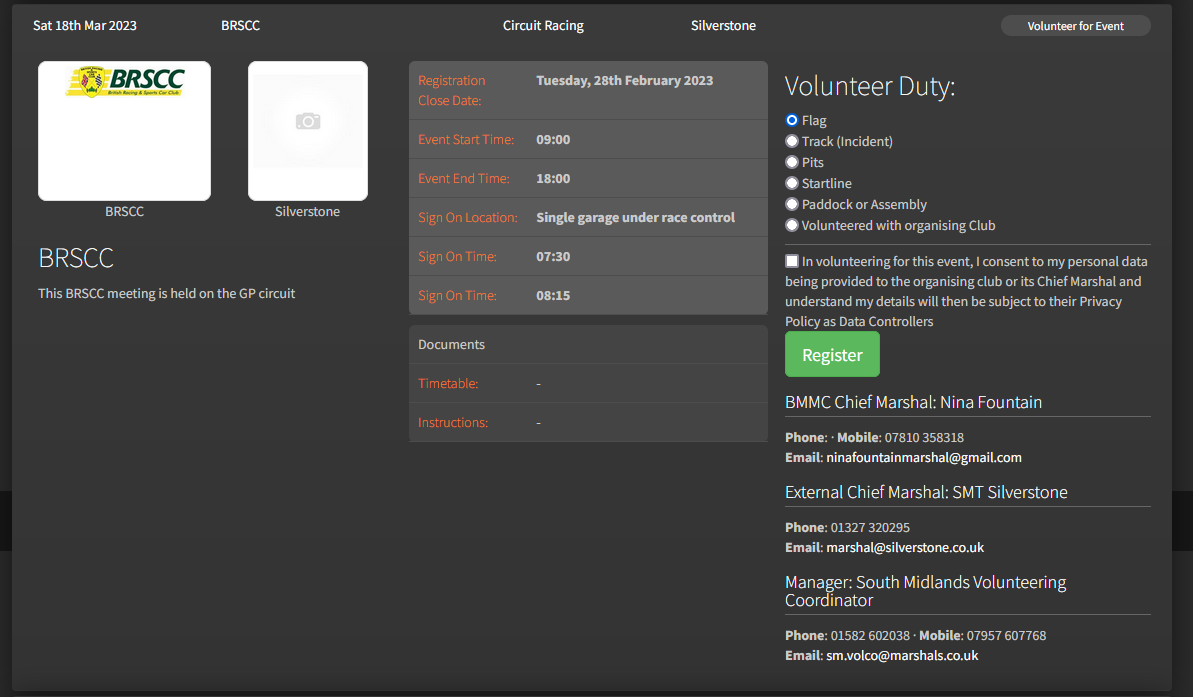Open the sm.volco@marshals.co.uk email link
1193x697 pixels.
click(x=902, y=655)
